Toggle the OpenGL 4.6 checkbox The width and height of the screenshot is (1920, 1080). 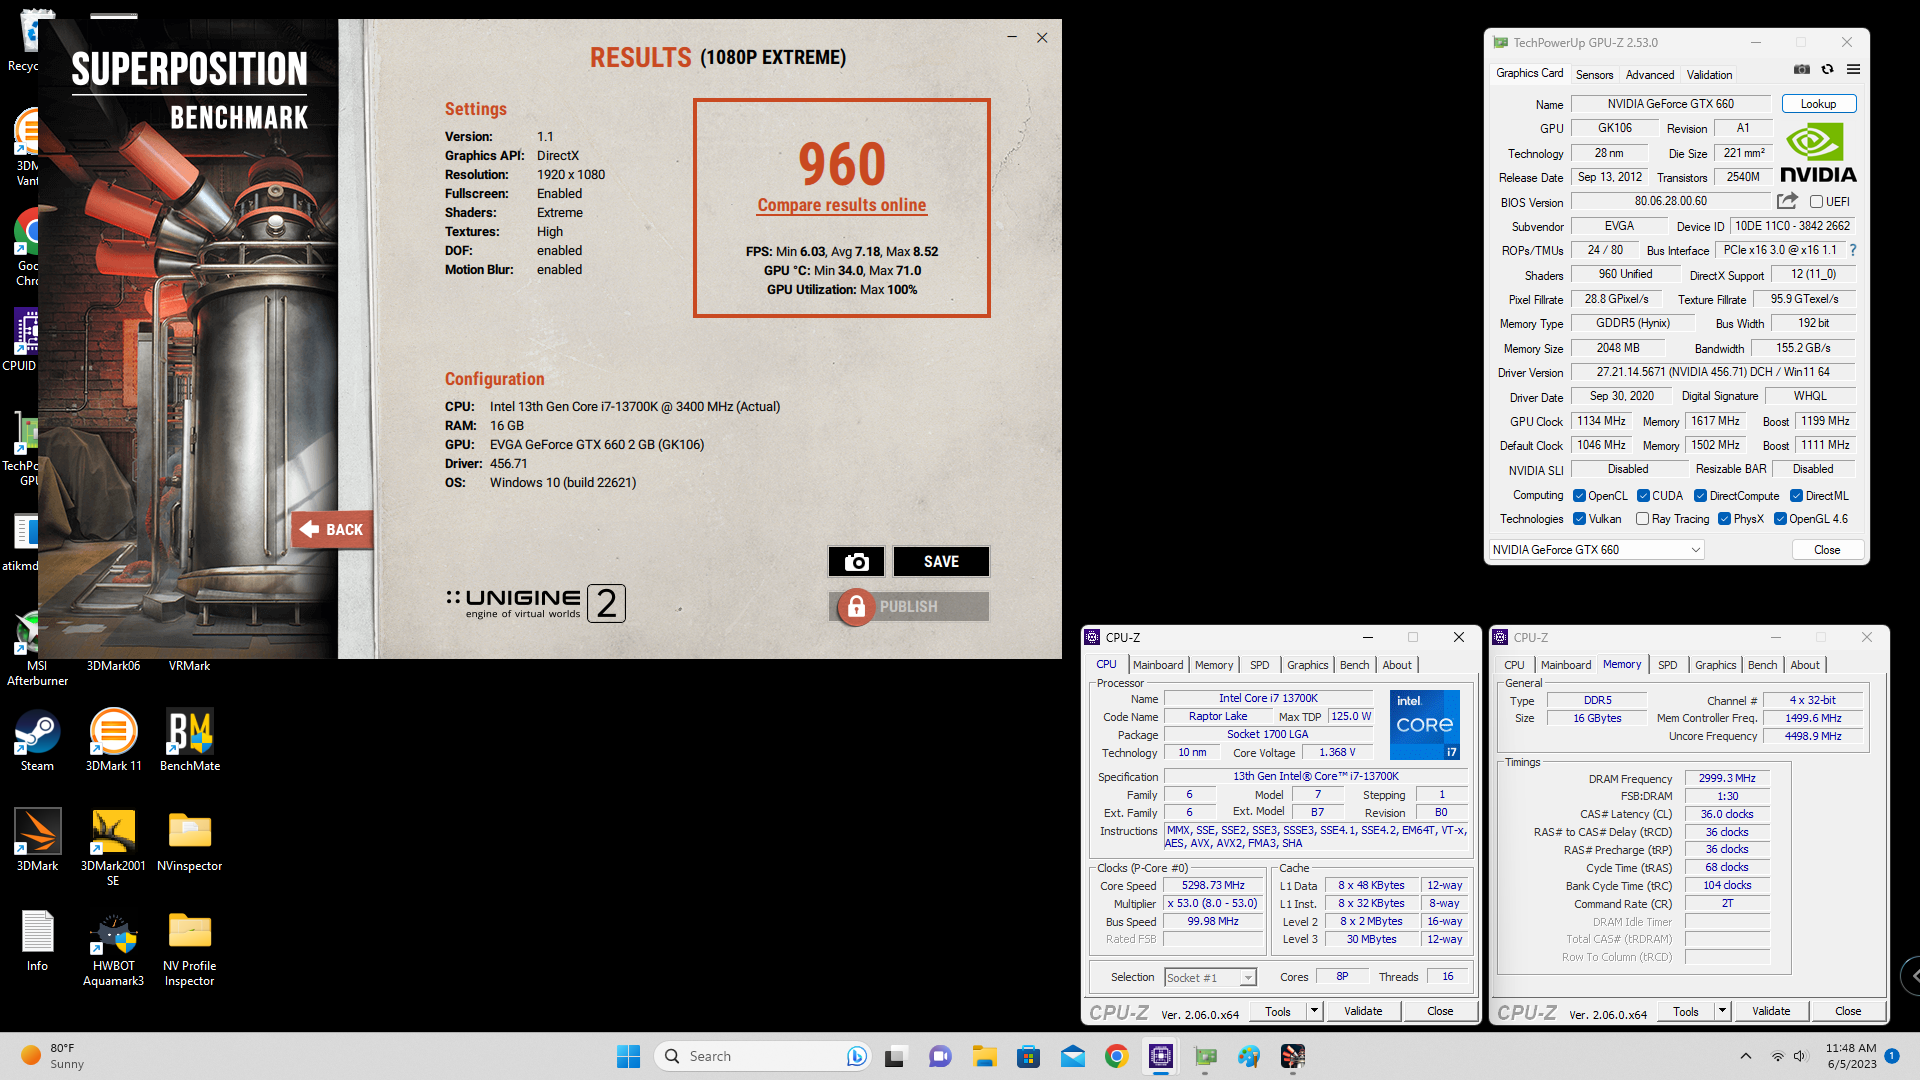(1780, 519)
